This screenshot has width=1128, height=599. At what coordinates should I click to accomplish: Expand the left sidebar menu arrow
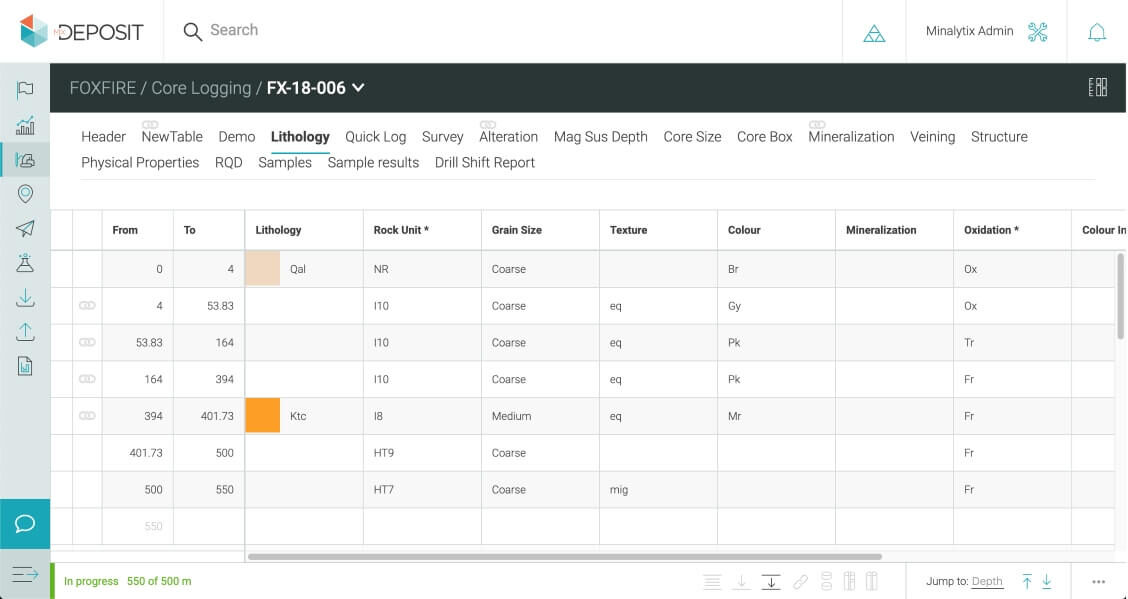25,574
